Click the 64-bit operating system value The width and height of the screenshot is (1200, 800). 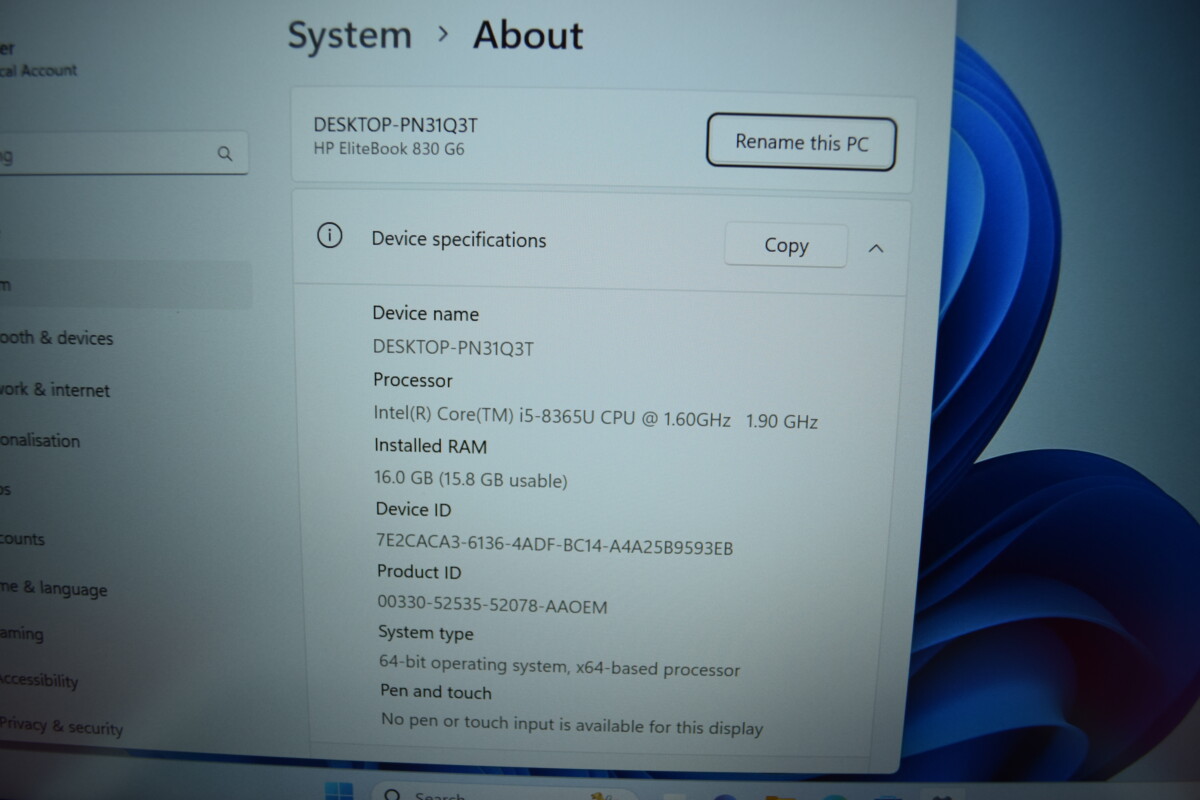(560, 666)
